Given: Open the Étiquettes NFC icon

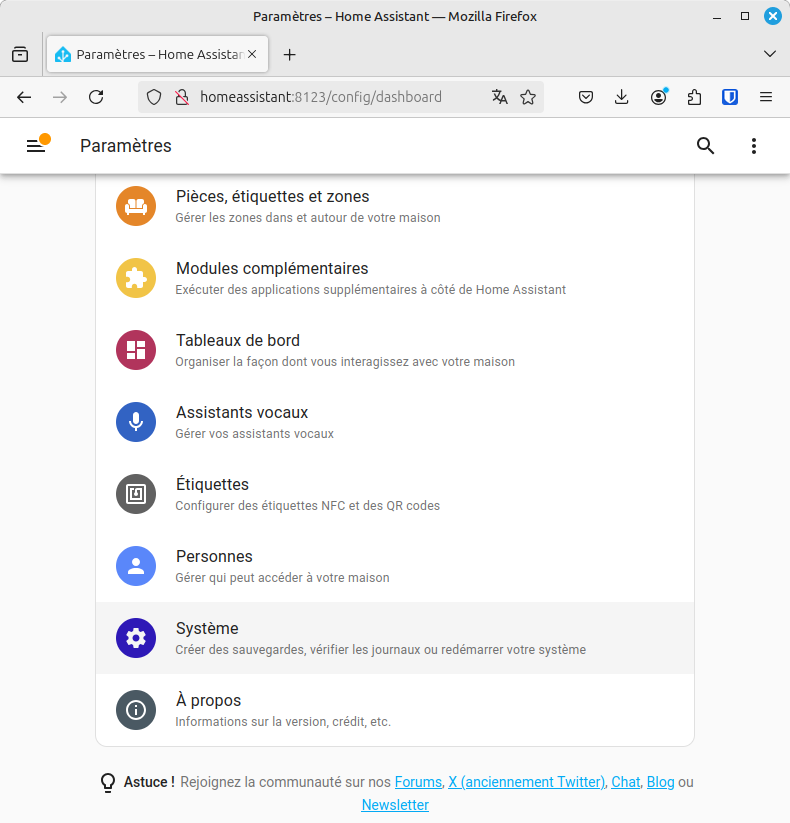Looking at the screenshot, I should tap(136, 494).
